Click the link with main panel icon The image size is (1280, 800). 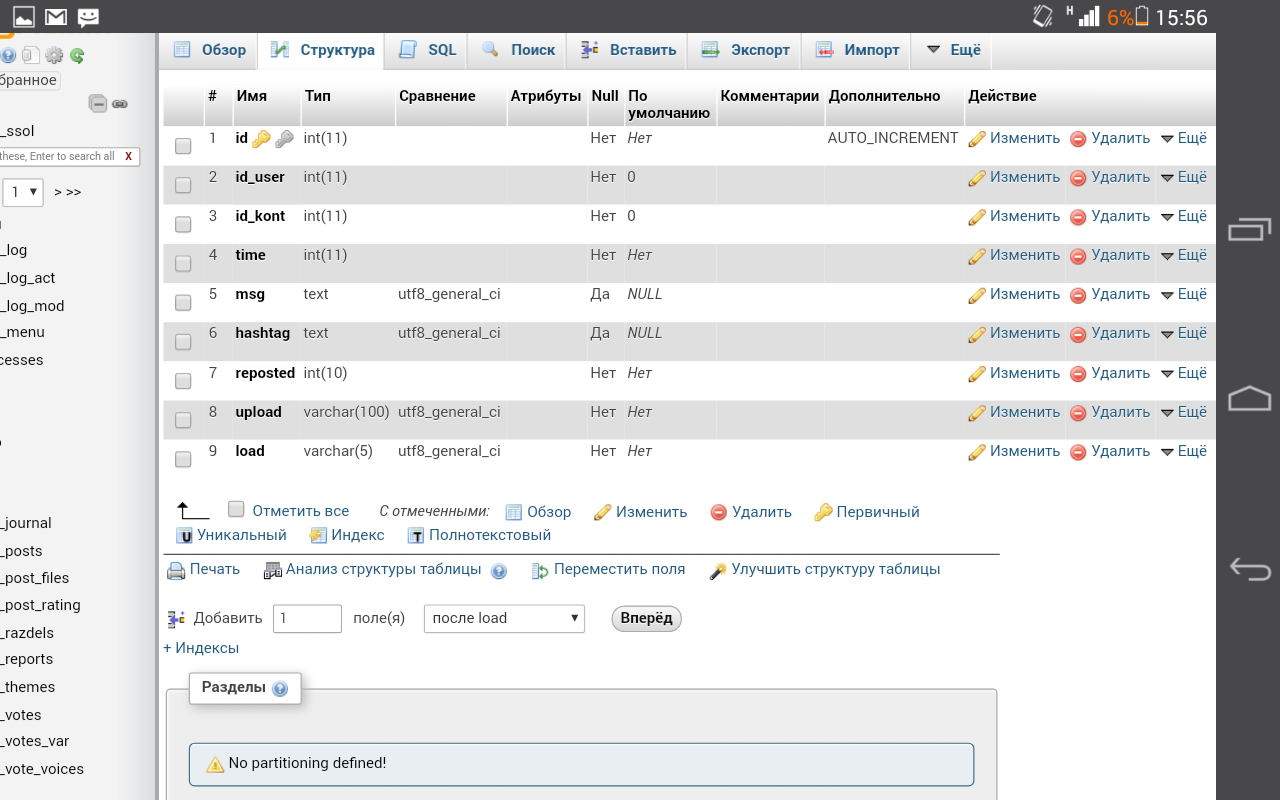point(120,103)
